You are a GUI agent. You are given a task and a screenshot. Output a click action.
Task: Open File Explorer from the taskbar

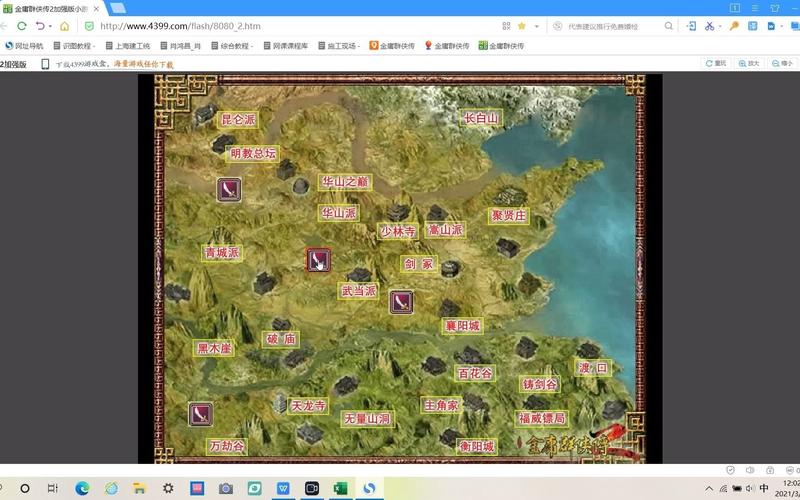tap(139, 488)
